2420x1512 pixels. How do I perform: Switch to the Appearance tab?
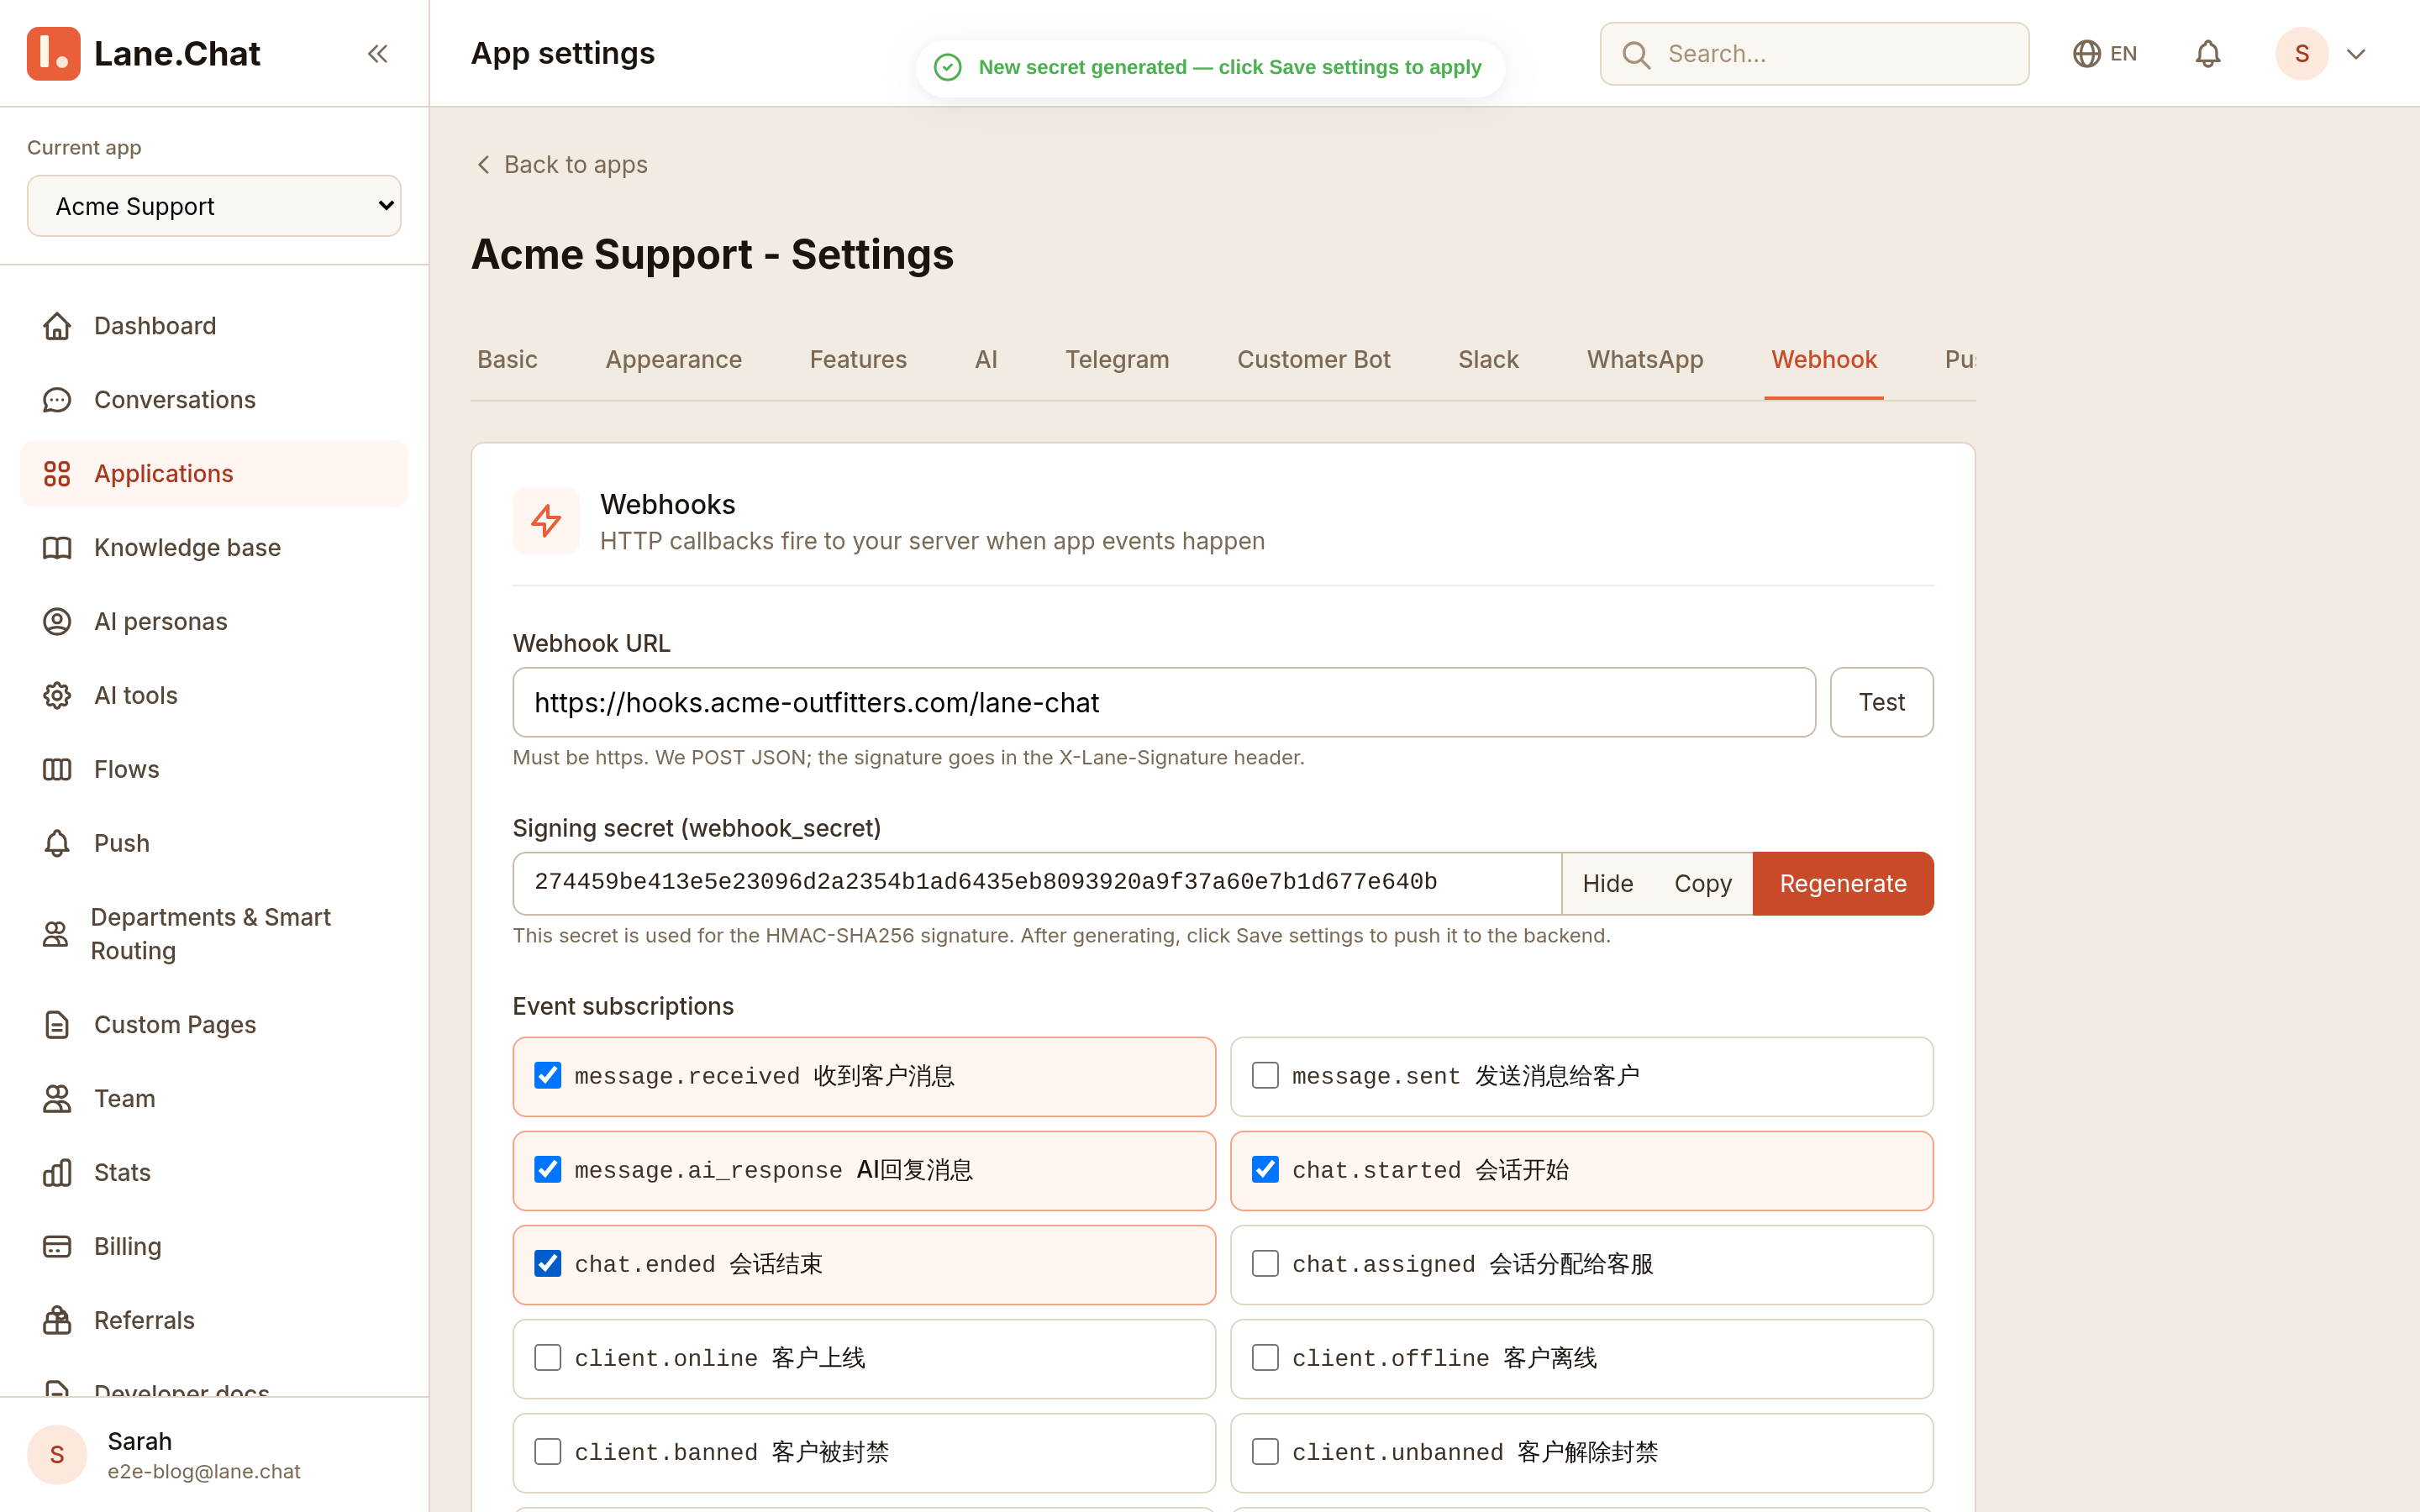(673, 360)
